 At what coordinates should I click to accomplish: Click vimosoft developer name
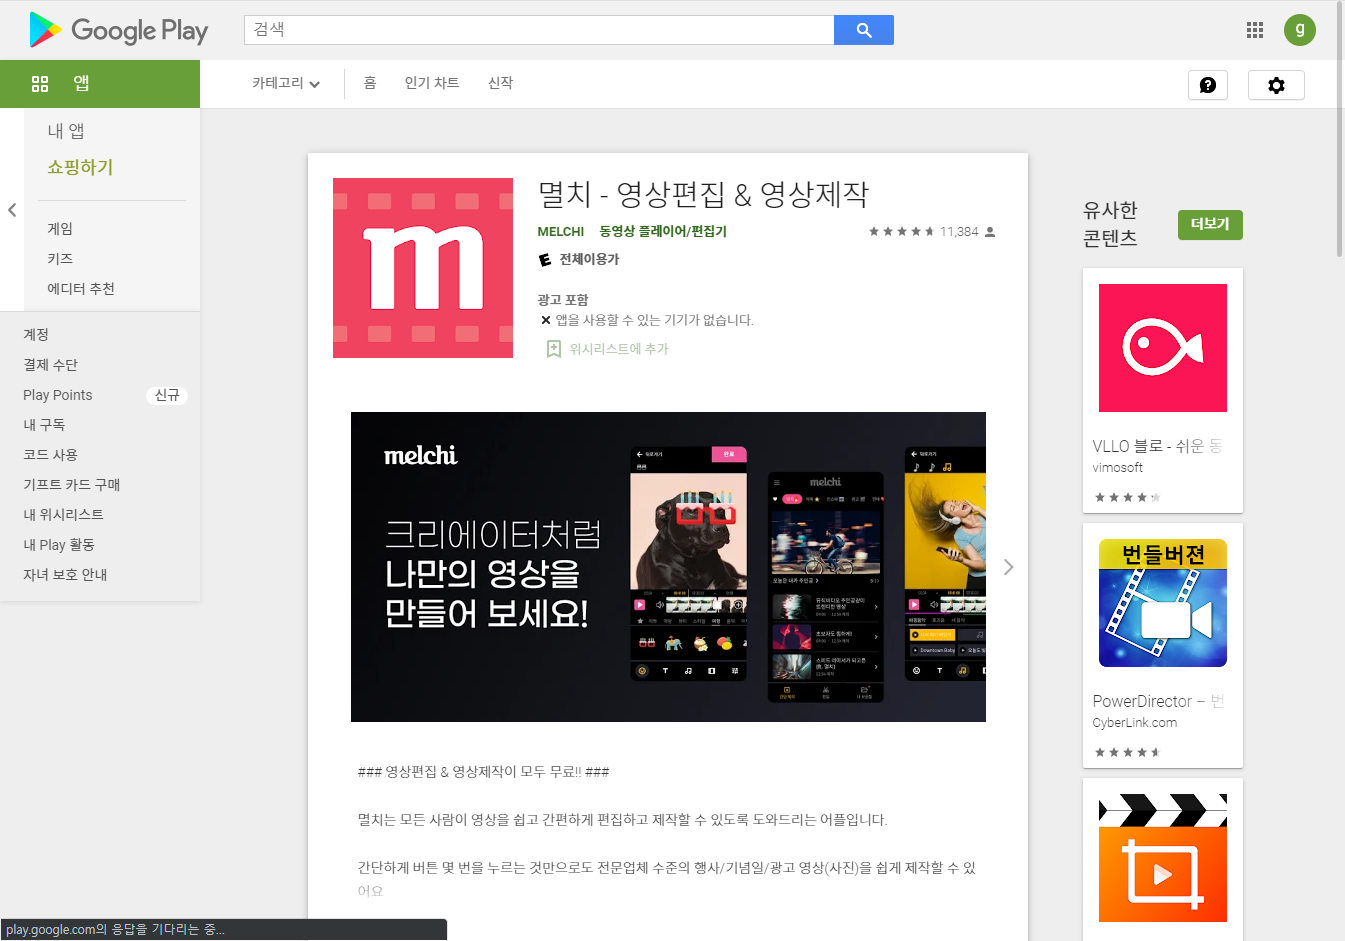click(1118, 468)
